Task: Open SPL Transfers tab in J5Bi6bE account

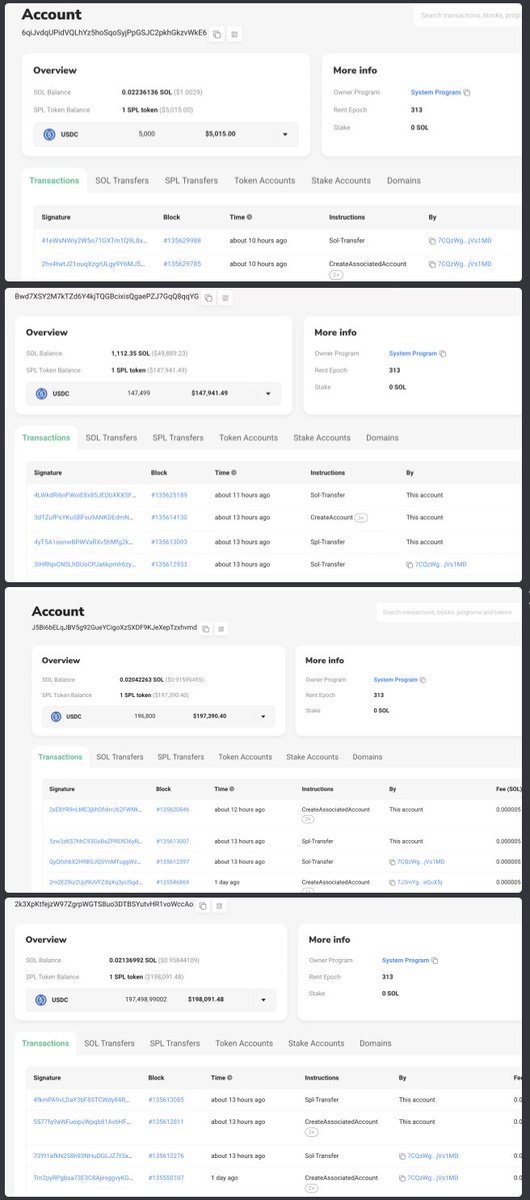Action: click(x=180, y=757)
